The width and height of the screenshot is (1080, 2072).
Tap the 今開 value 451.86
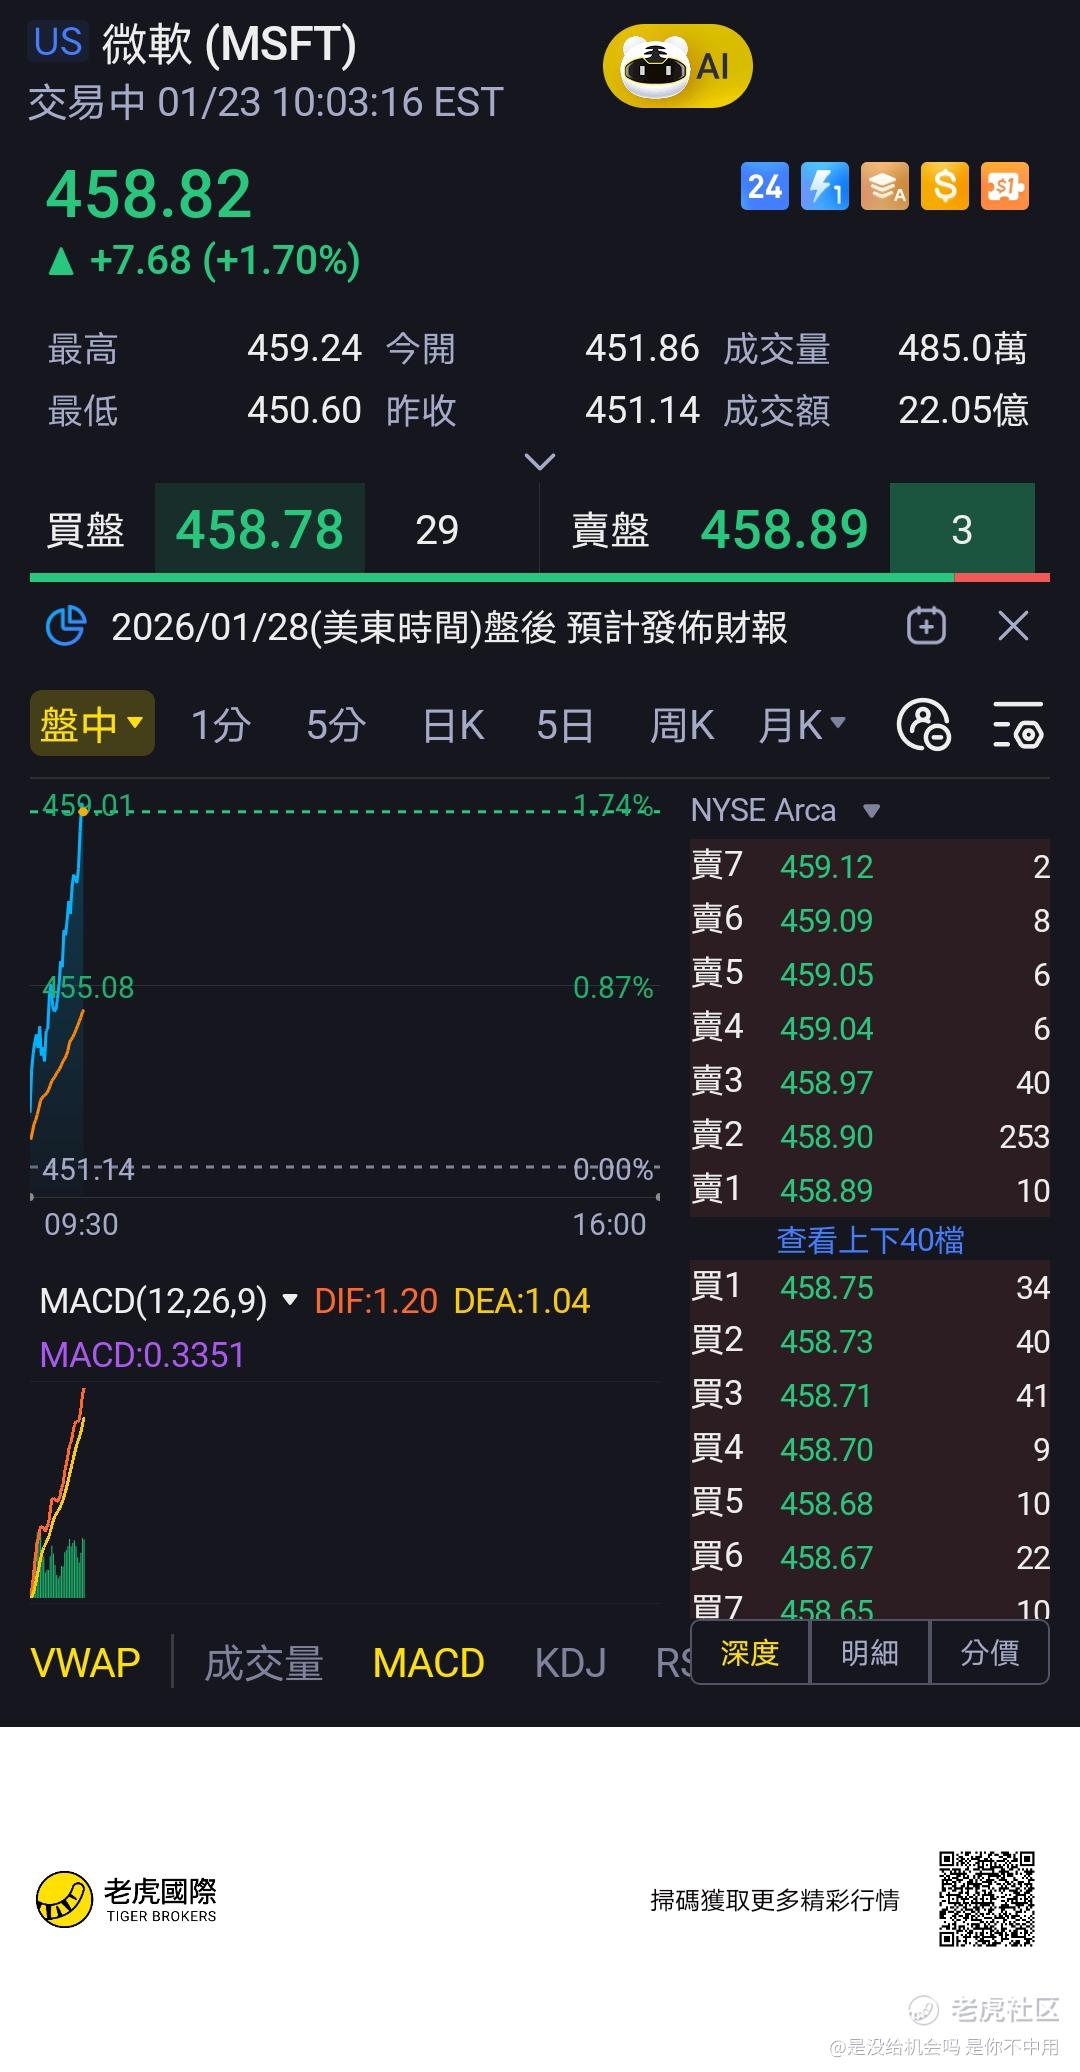click(x=642, y=348)
